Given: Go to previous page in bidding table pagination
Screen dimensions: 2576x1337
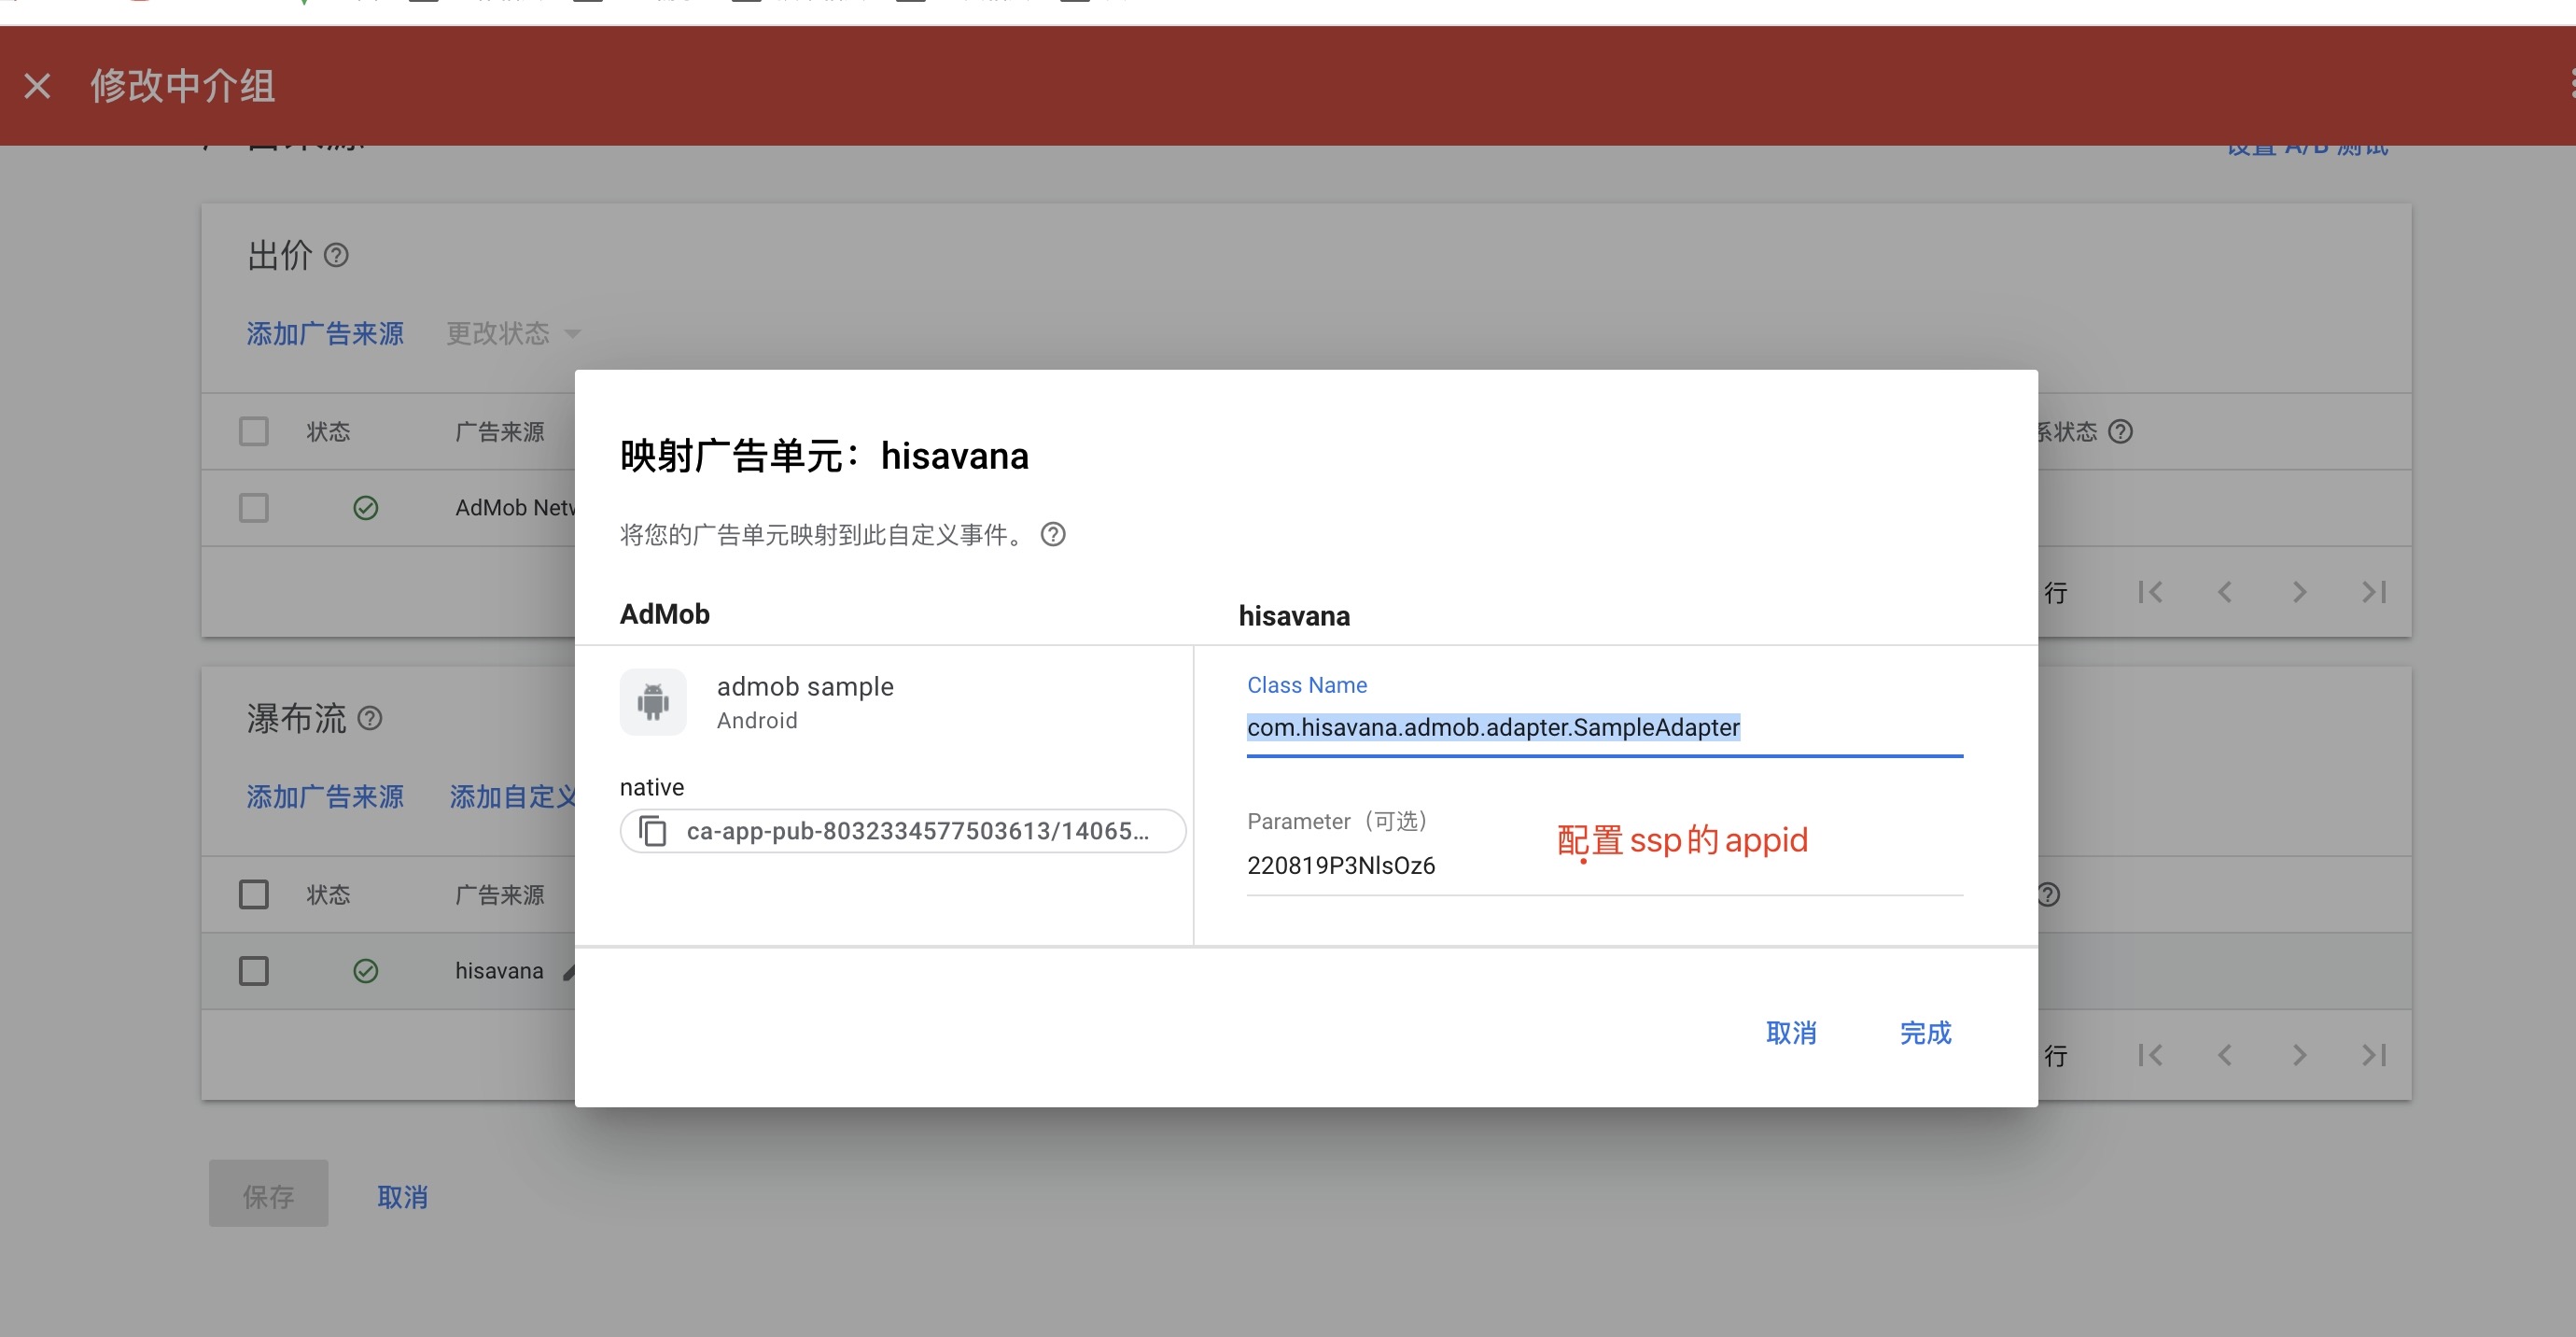Looking at the screenshot, I should pos(2225,592).
